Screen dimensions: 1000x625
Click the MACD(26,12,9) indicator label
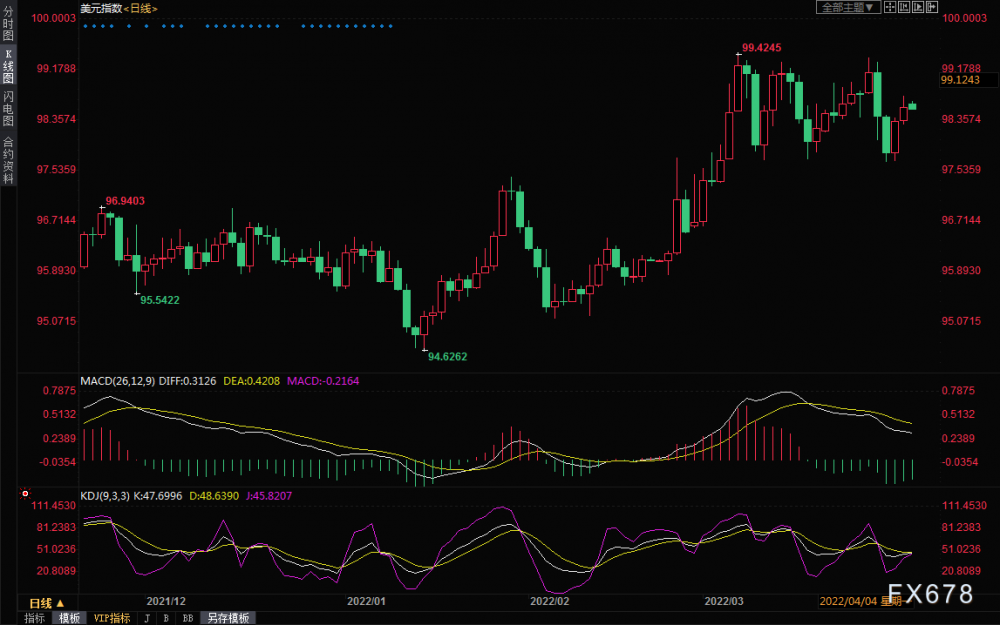(118, 381)
